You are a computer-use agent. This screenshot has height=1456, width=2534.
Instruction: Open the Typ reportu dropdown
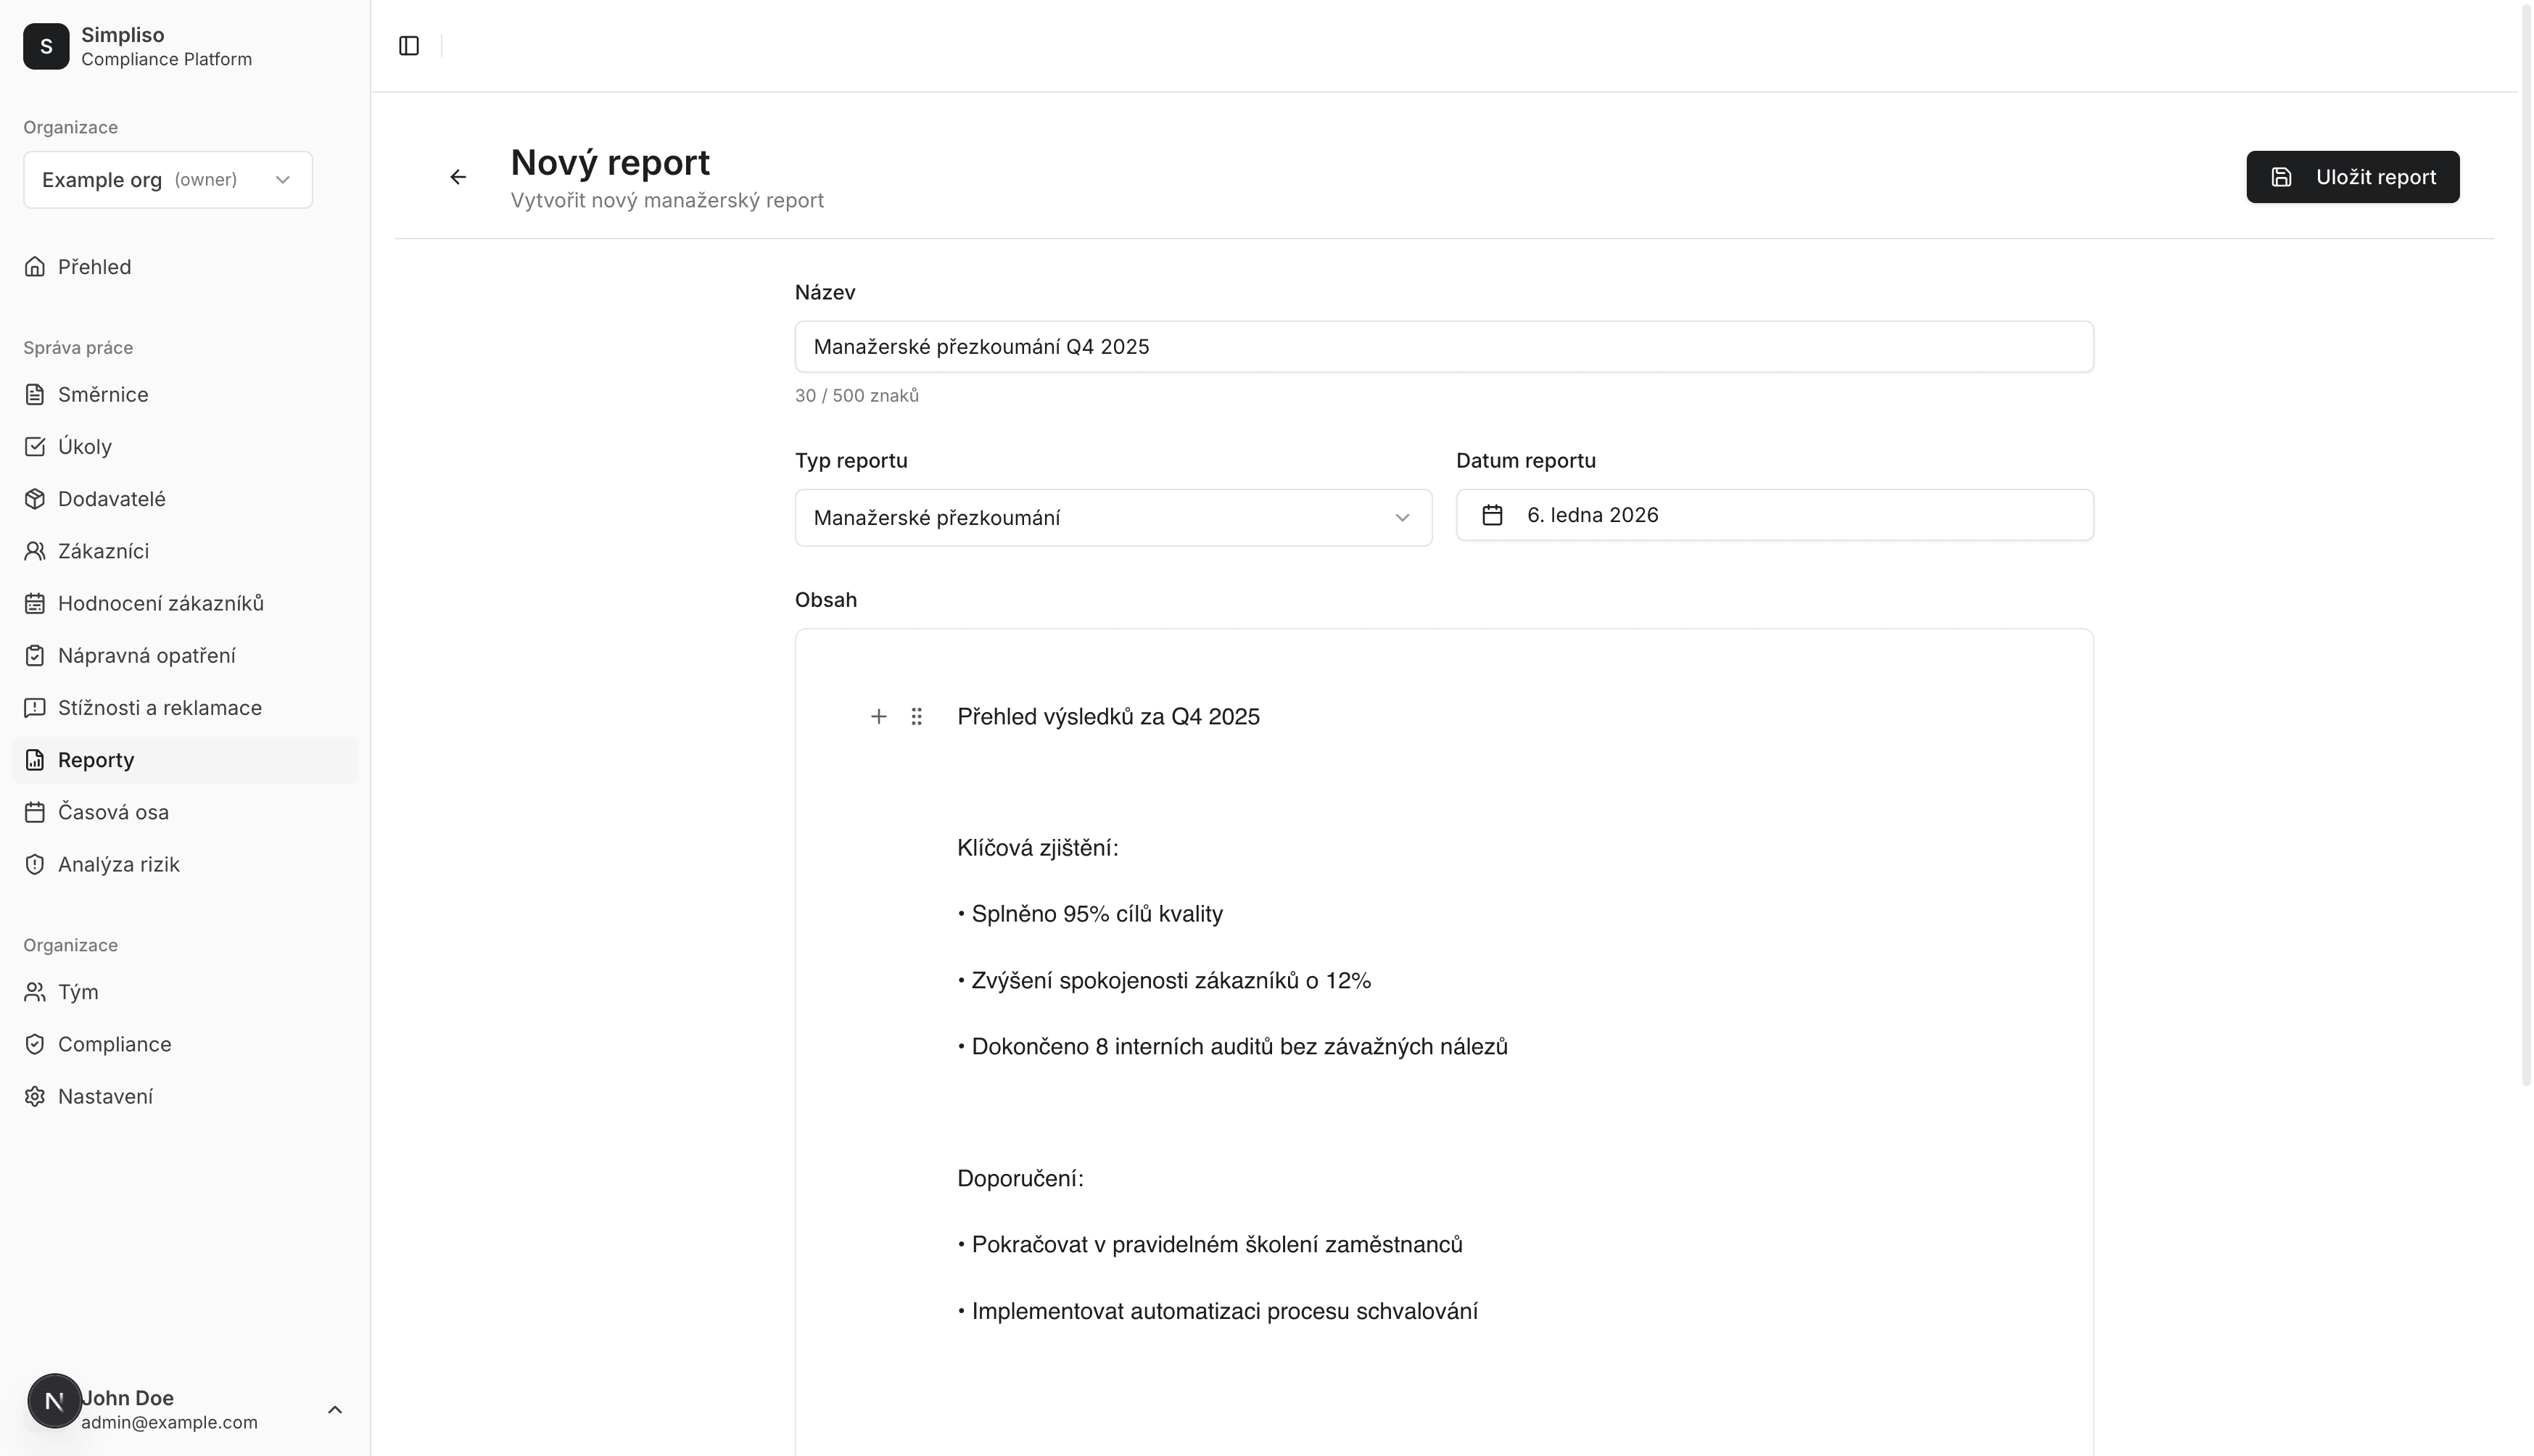[1112, 518]
